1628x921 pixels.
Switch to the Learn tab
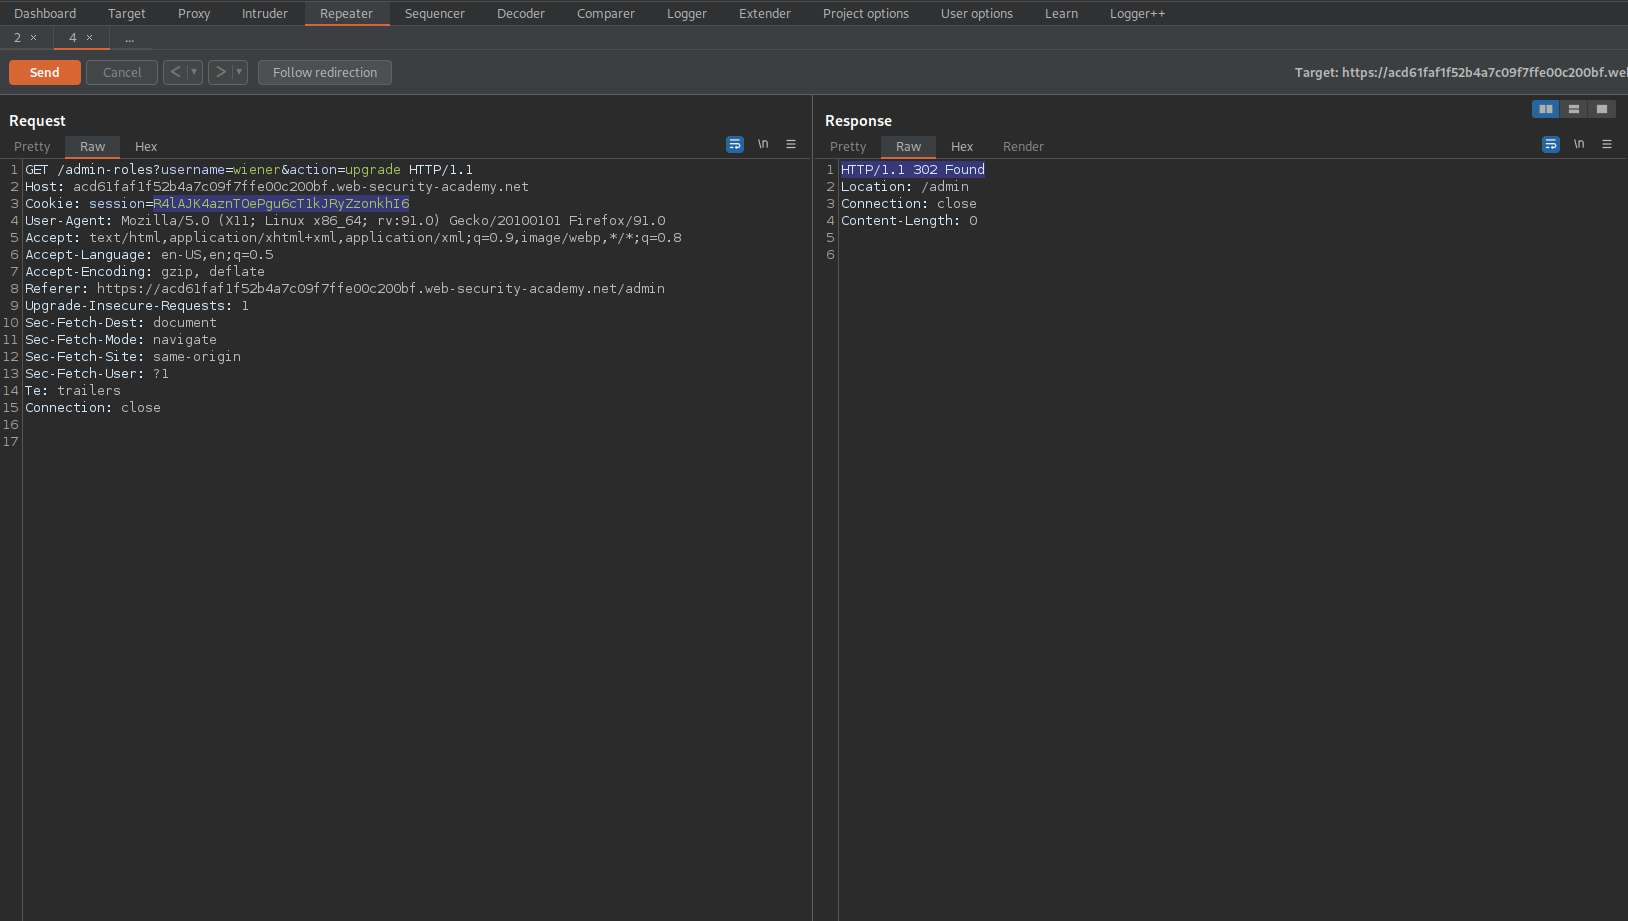1062,13
